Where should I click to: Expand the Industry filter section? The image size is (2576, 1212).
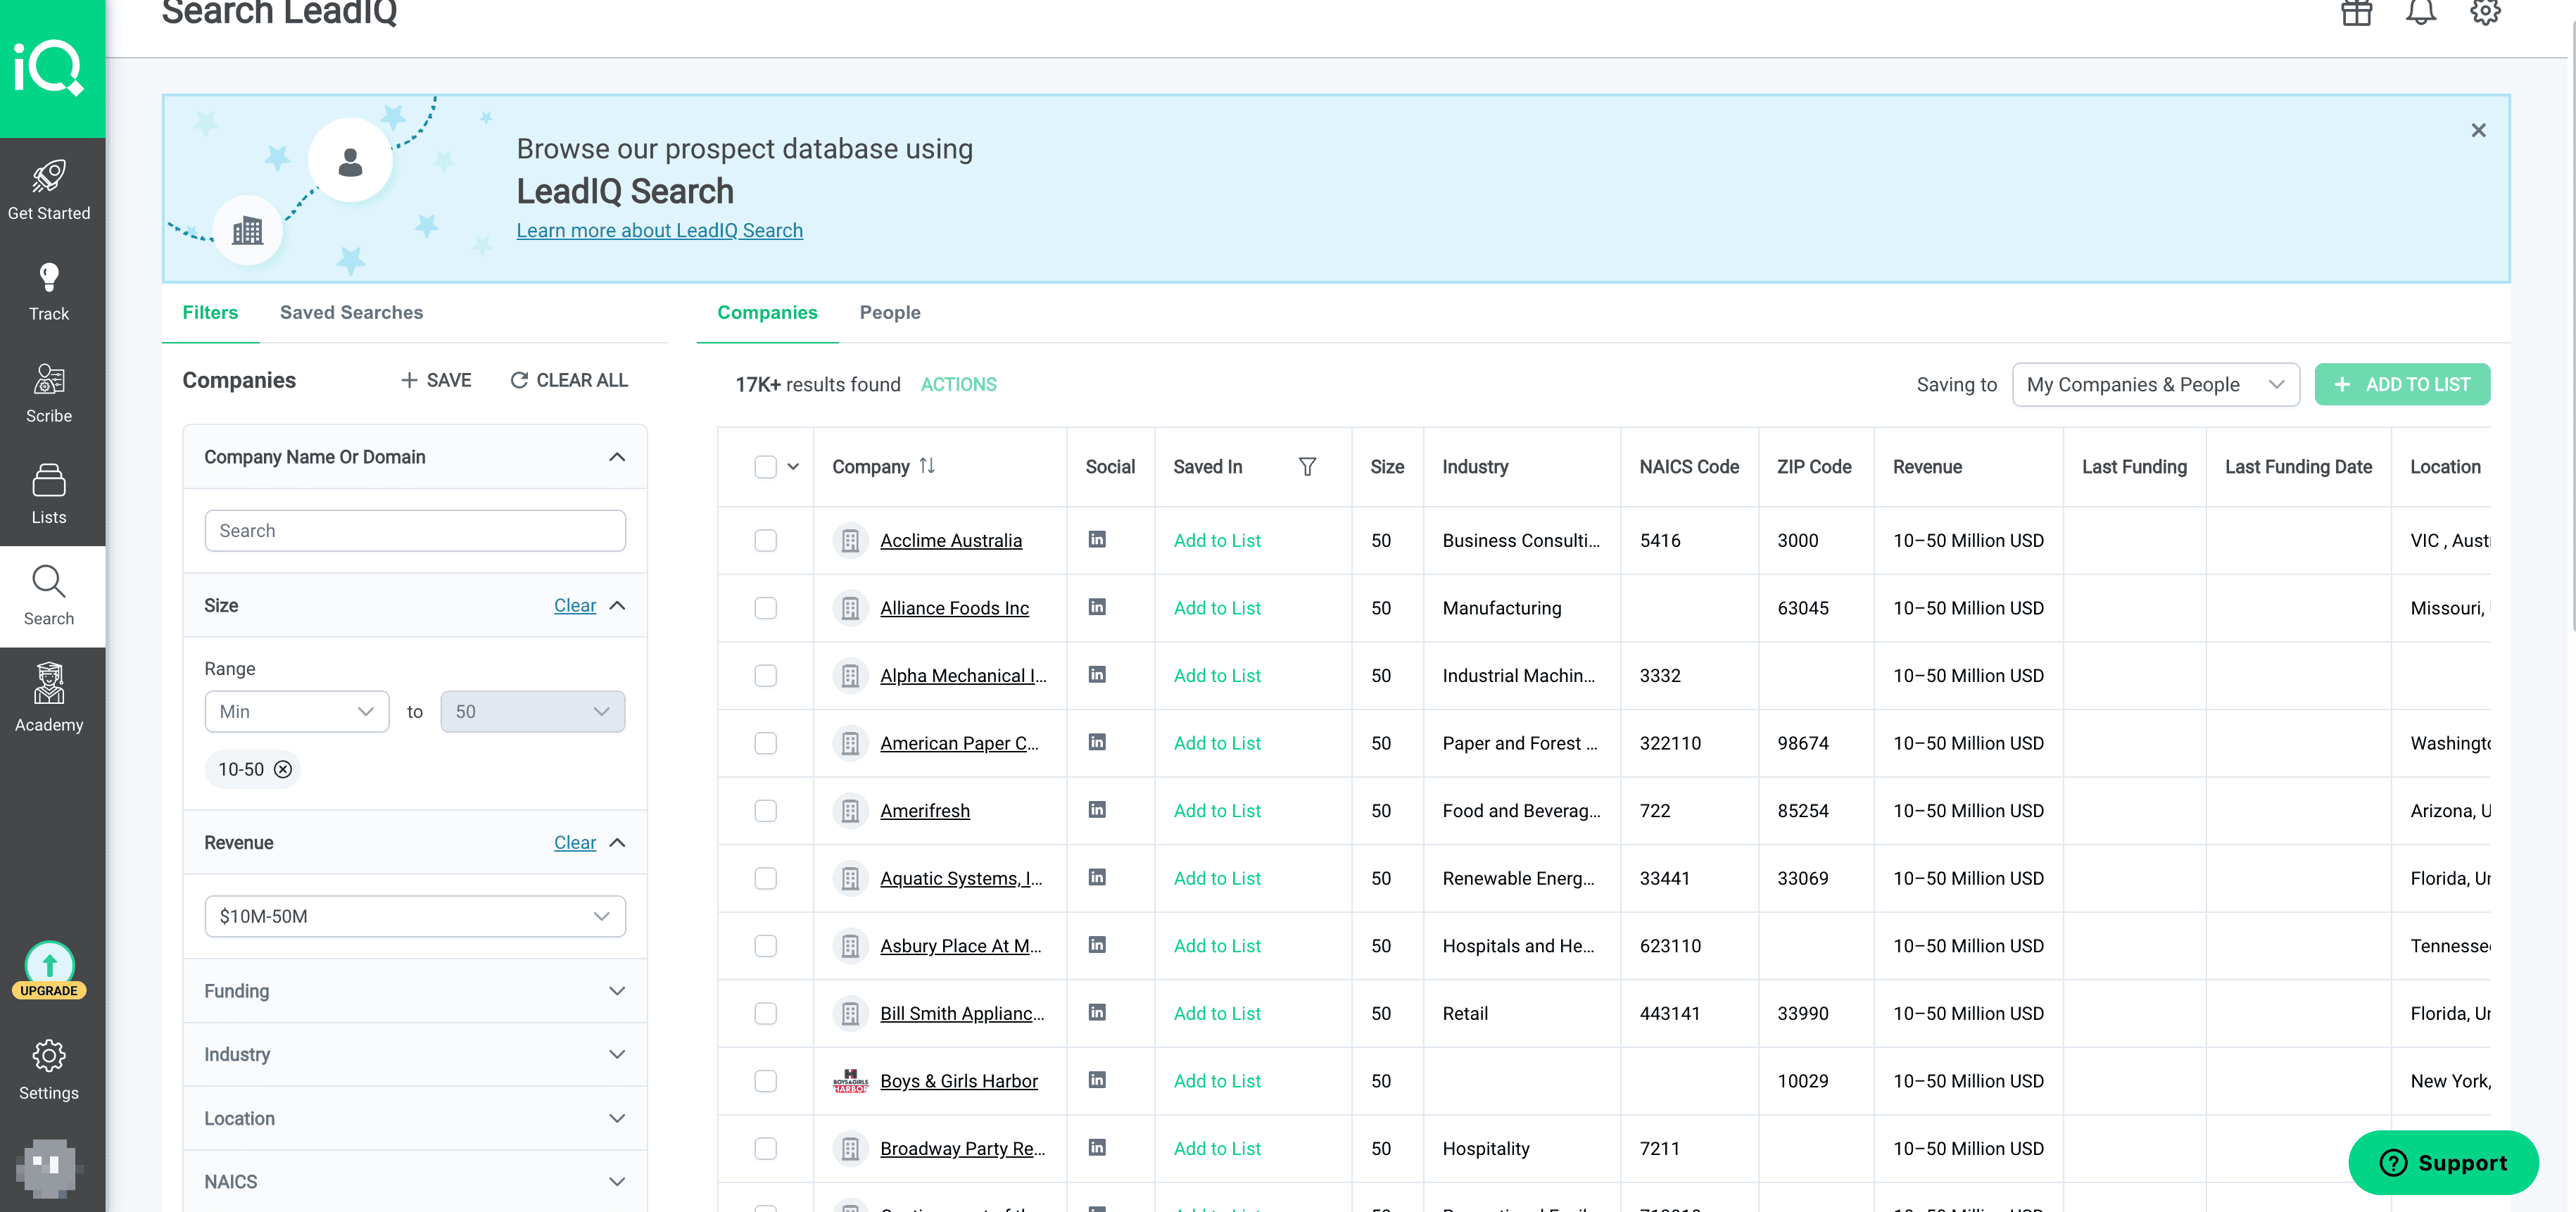[415, 1054]
